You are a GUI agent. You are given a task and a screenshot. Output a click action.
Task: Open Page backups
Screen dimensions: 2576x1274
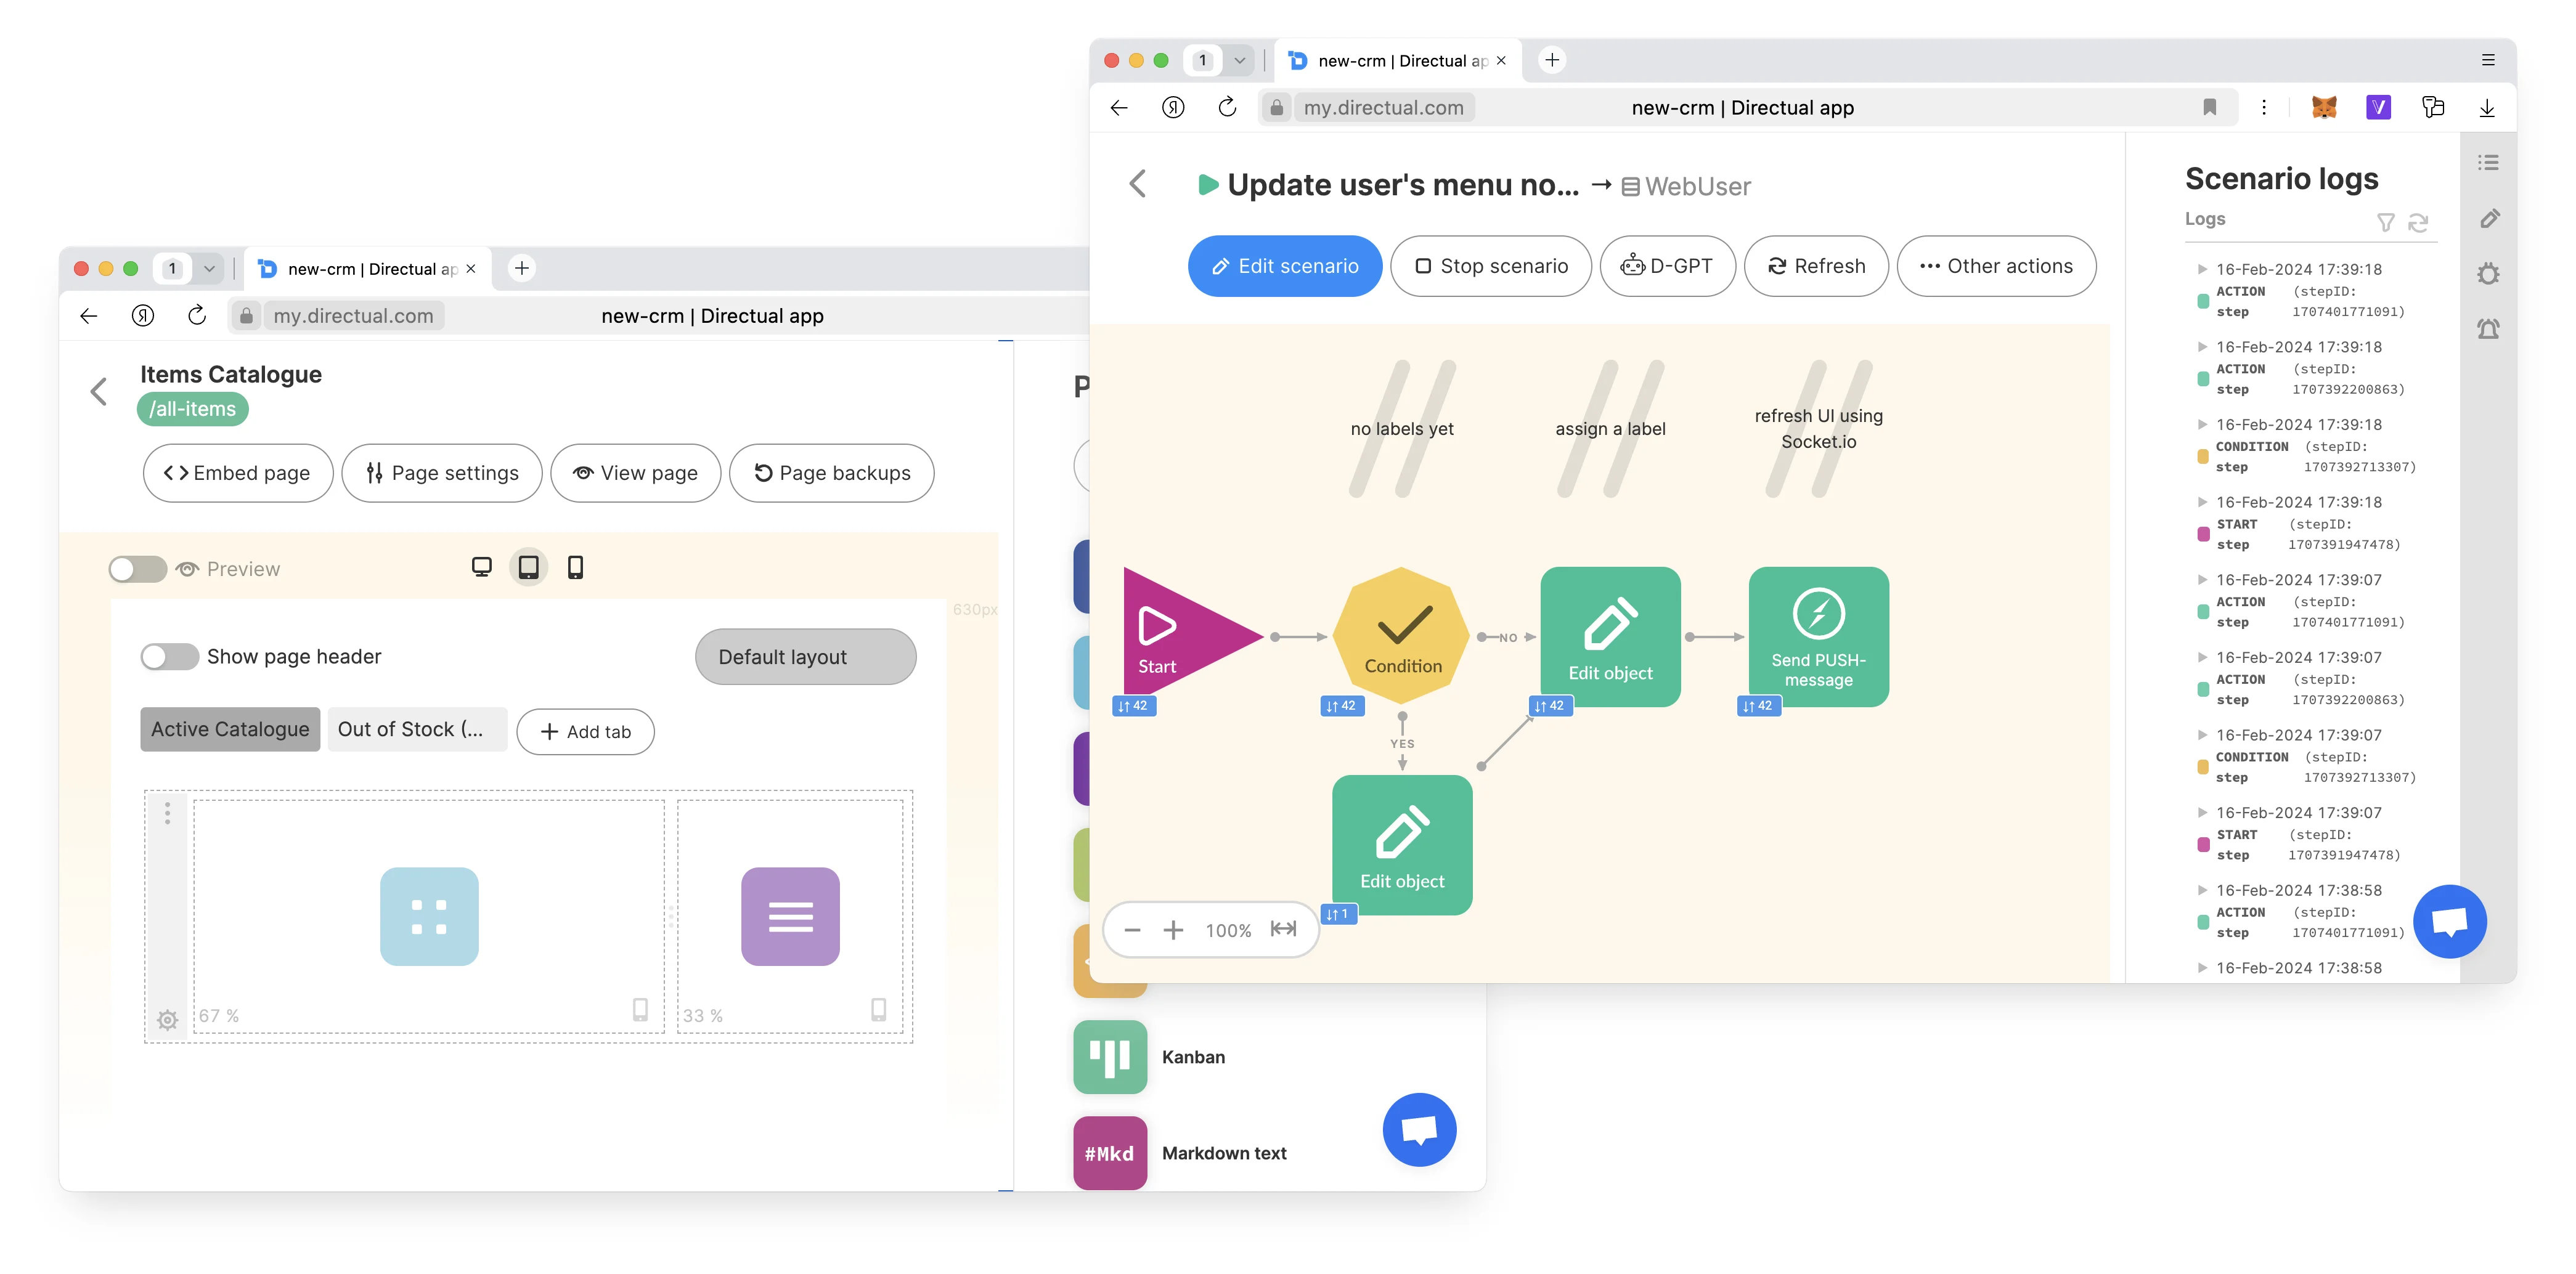pyautogui.click(x=831, y=473)
